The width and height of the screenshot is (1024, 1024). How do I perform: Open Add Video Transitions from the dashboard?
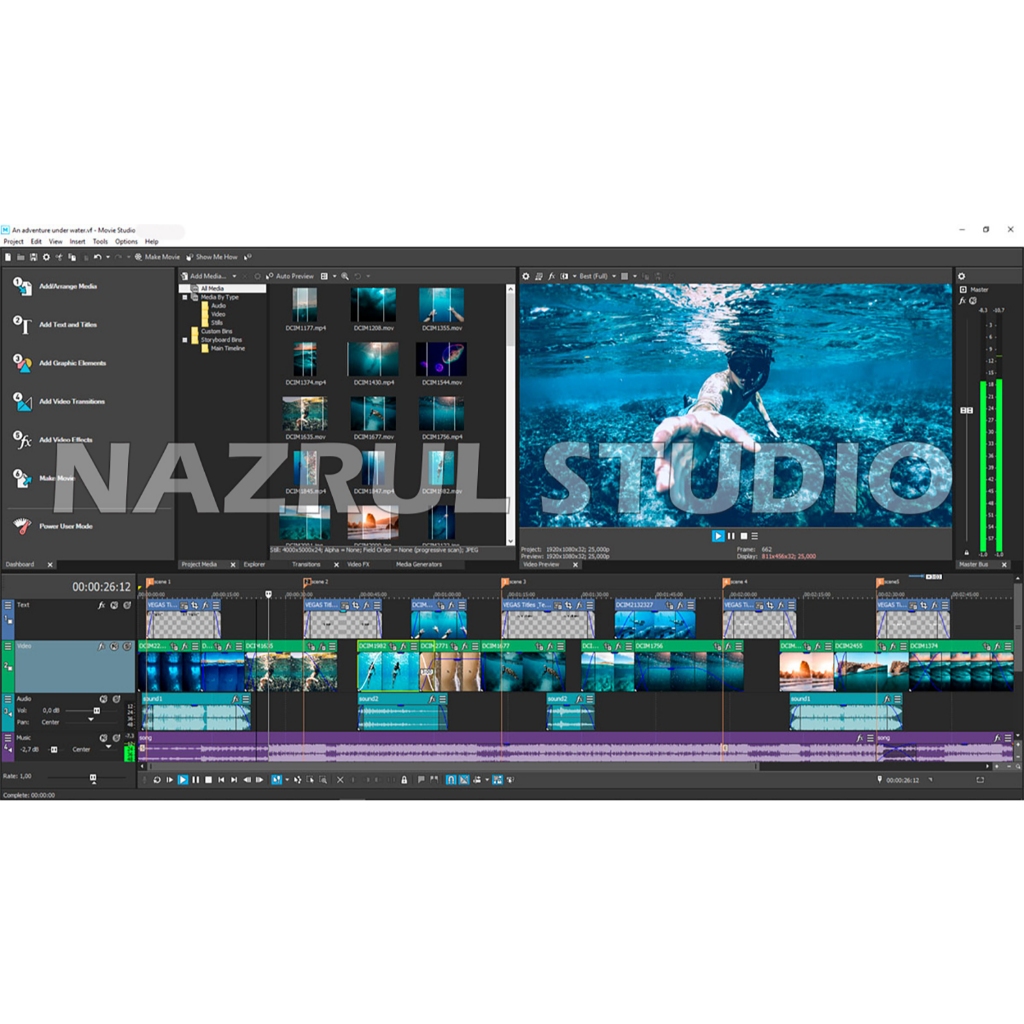[22, 401]
